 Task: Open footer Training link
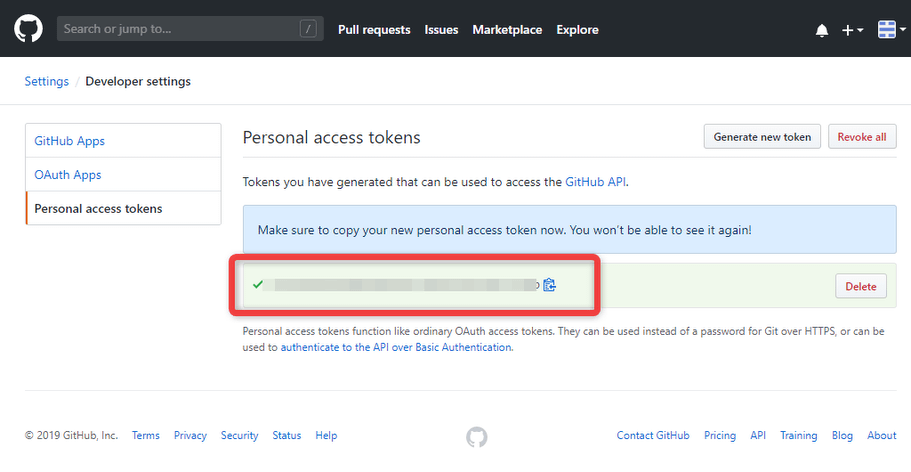click(x=798, y=435)
